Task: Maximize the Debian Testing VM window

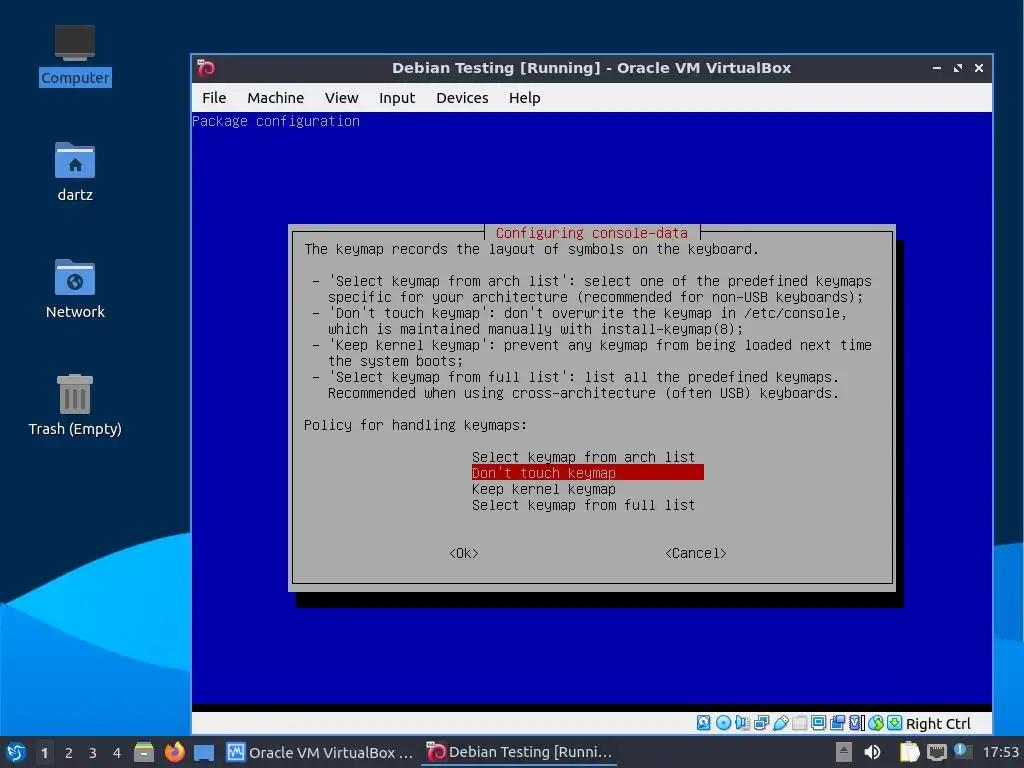Action: click(x=958, y=68)
